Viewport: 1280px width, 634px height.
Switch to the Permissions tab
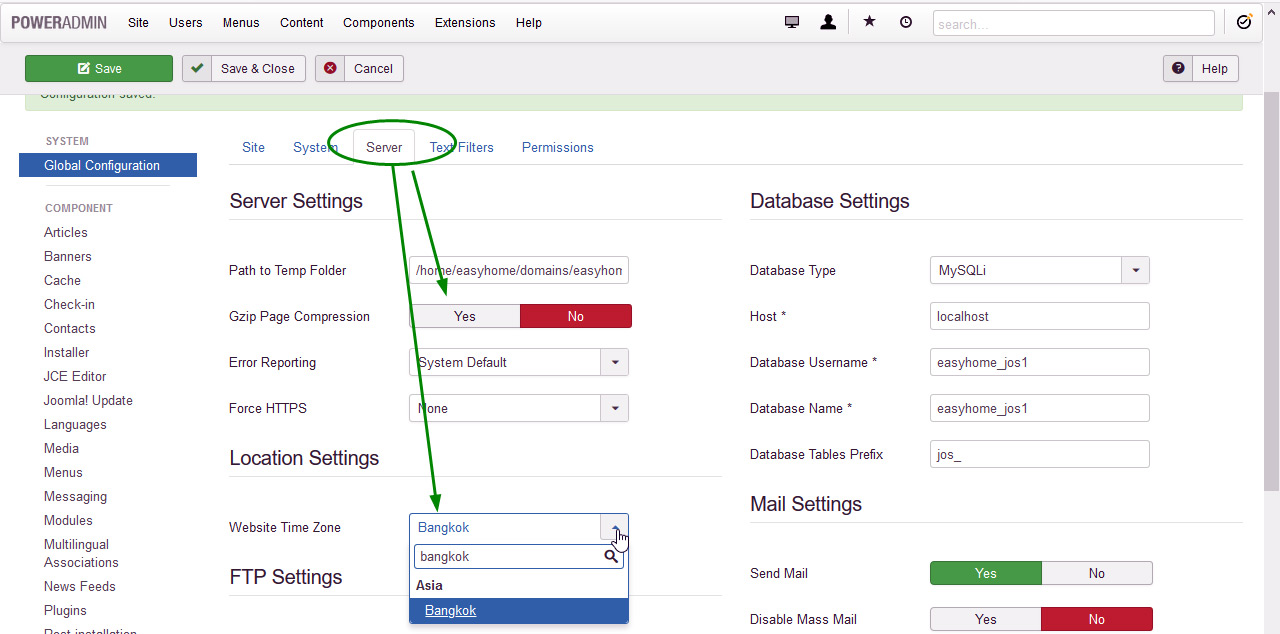coord(557,147)
